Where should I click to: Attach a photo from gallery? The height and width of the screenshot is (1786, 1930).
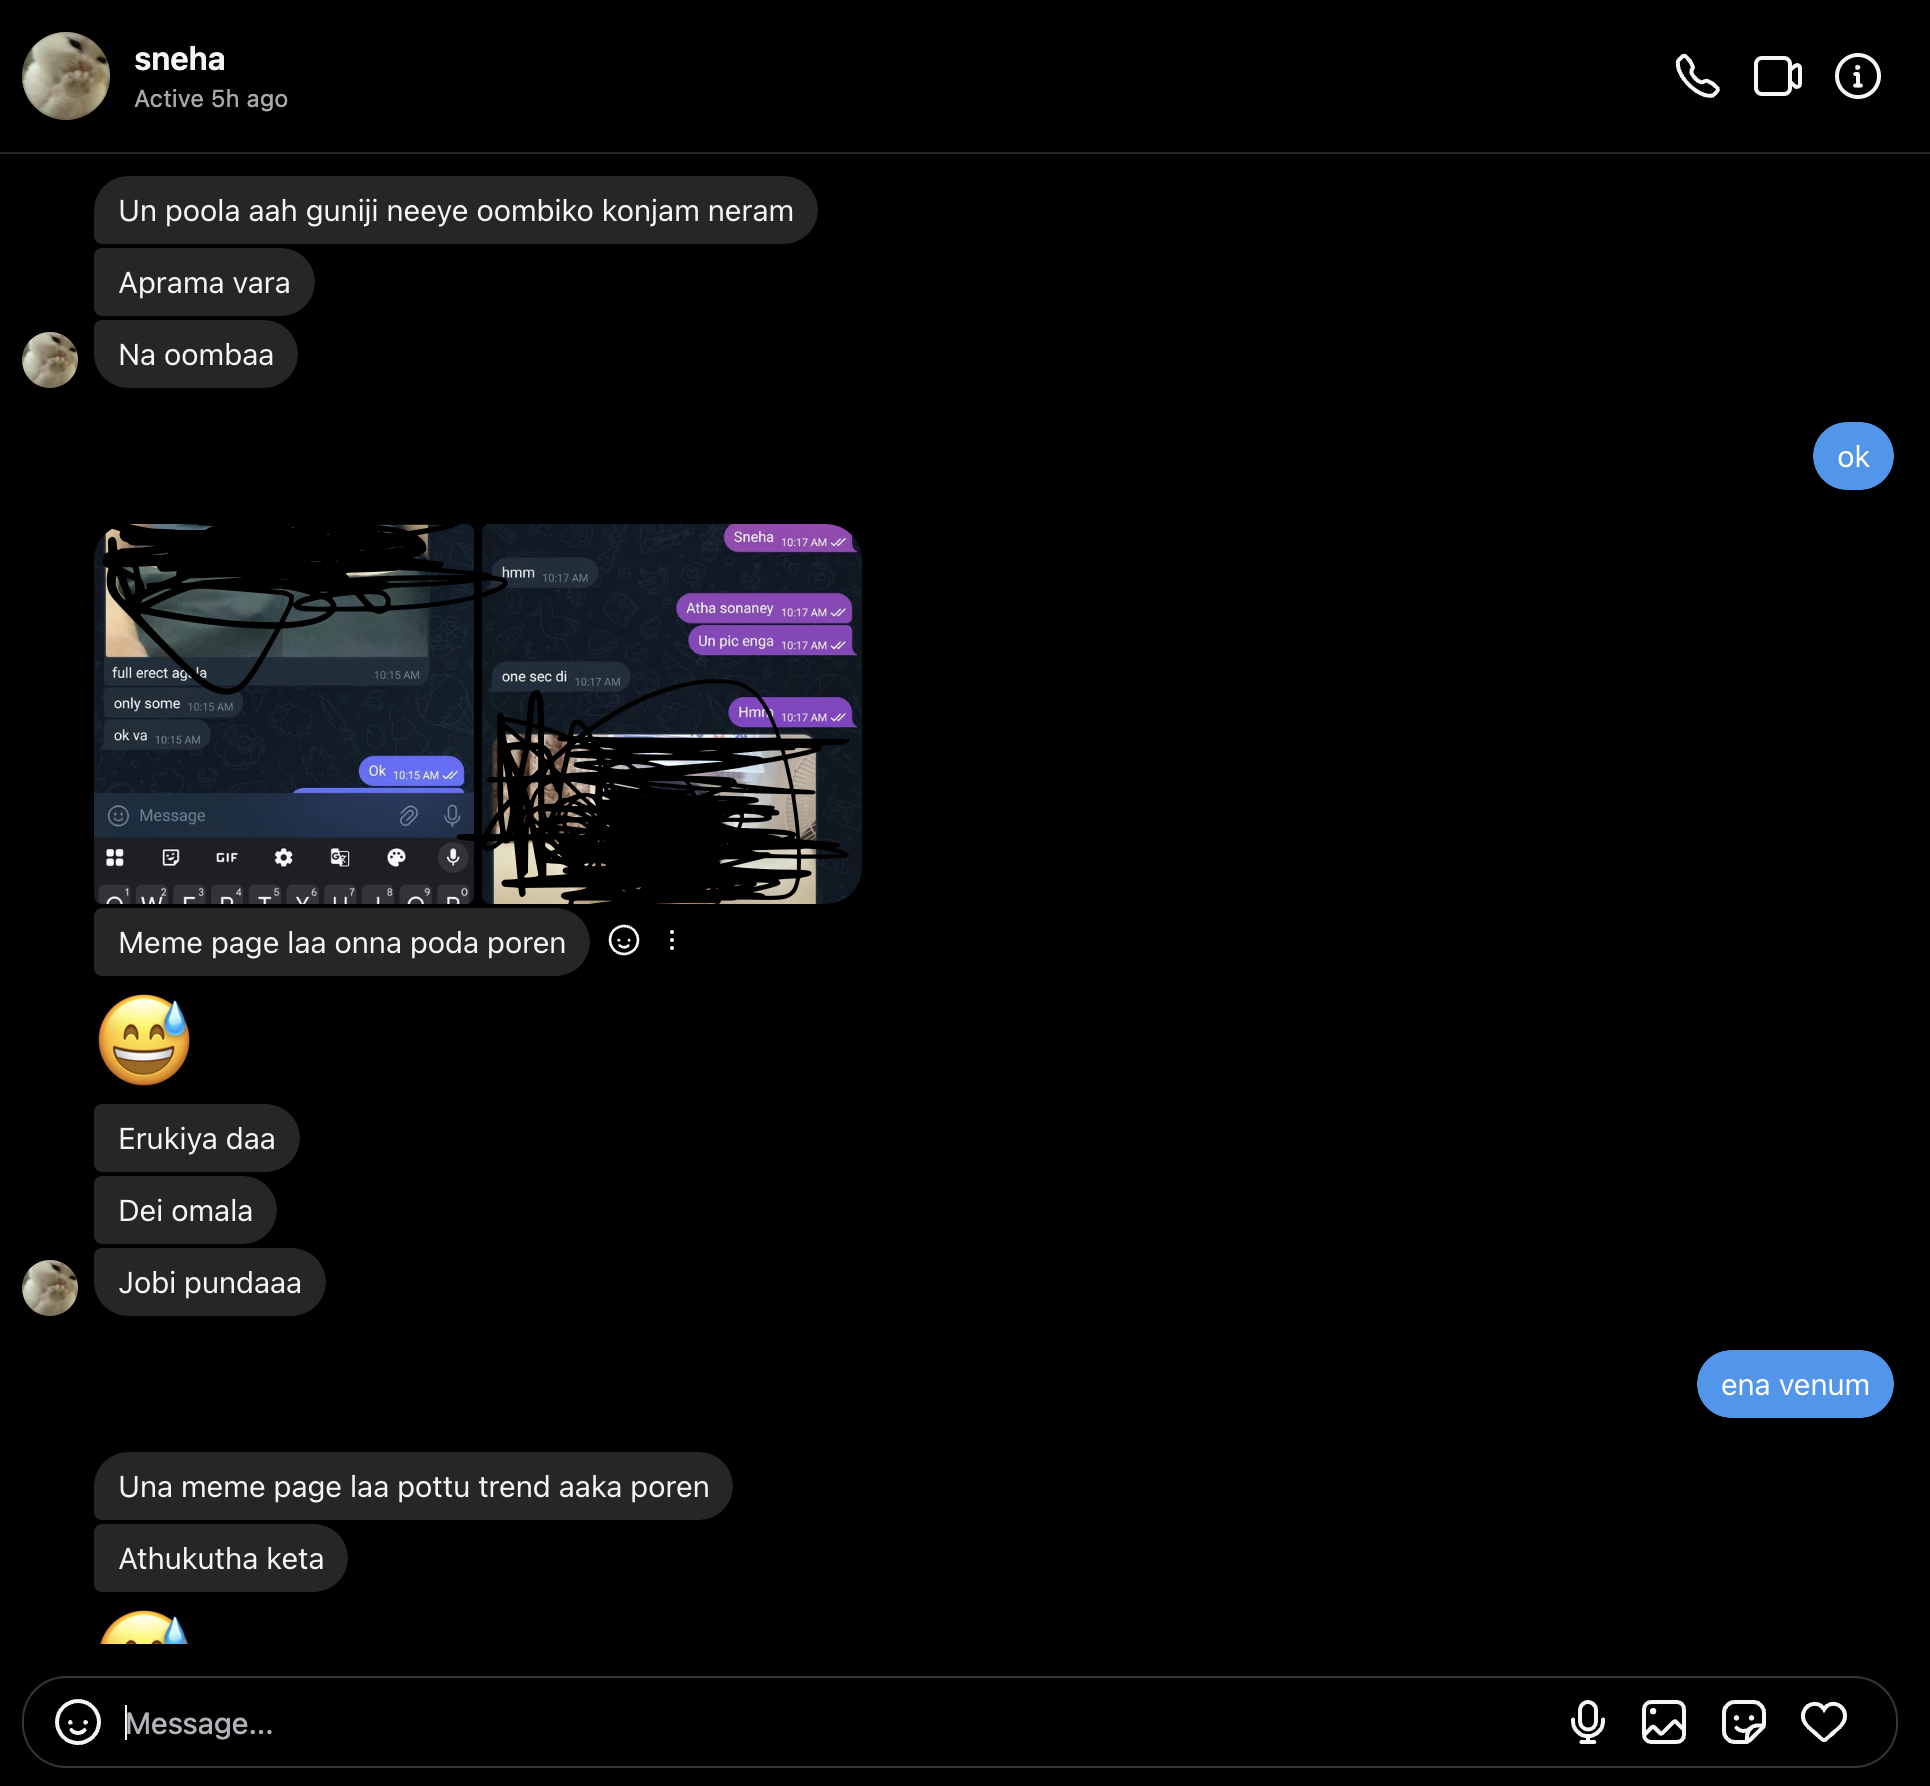click(1664, 1722)
